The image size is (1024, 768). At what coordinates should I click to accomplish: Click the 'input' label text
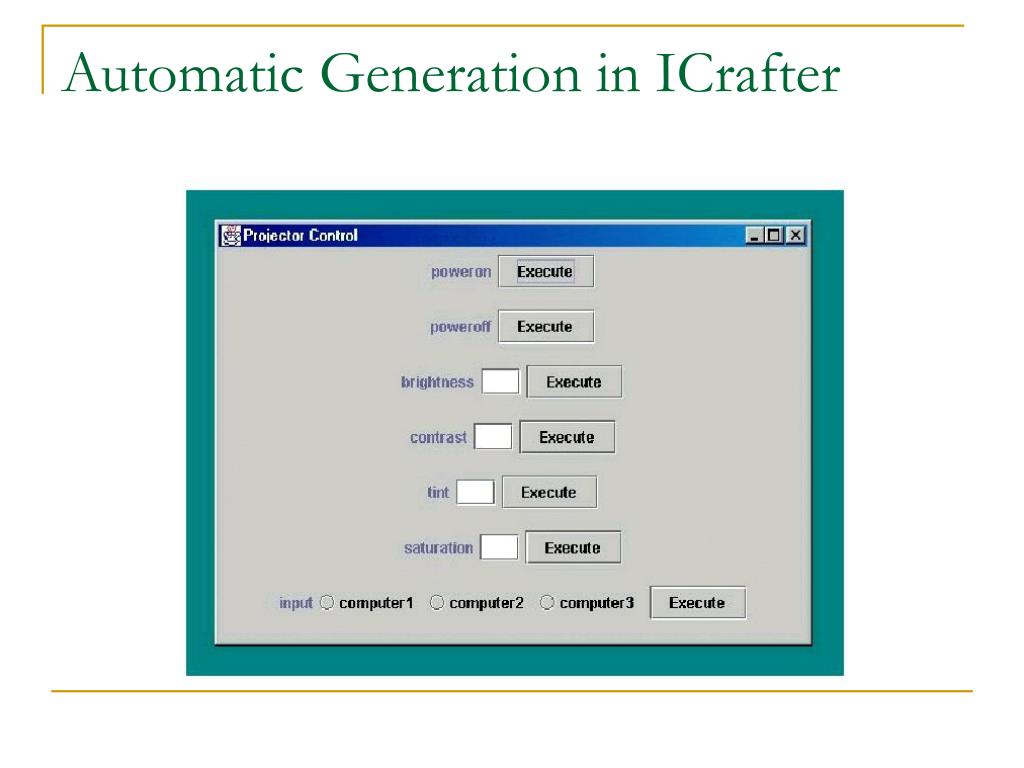(x=296, y=603)
